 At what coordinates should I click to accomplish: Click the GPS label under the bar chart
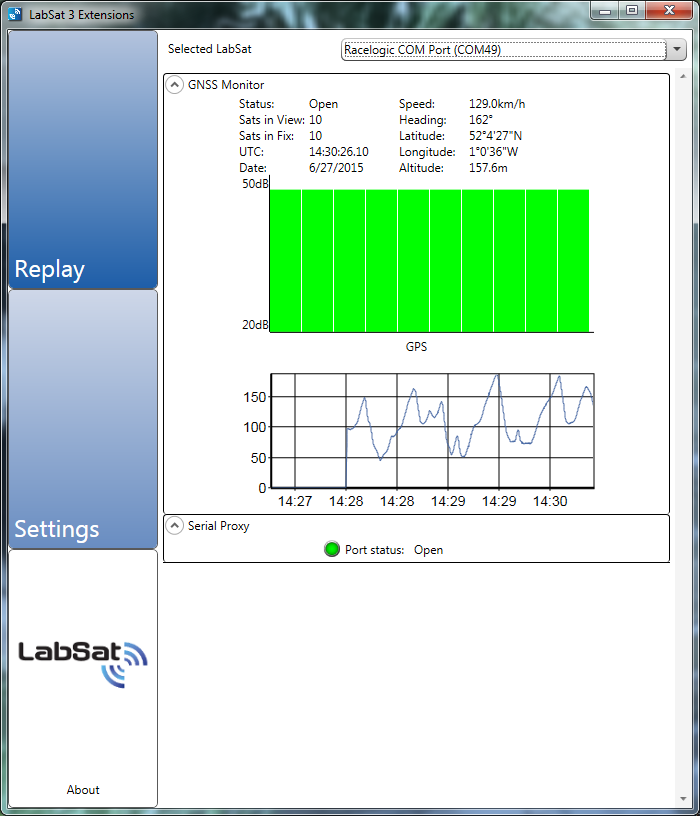point(416,347)
